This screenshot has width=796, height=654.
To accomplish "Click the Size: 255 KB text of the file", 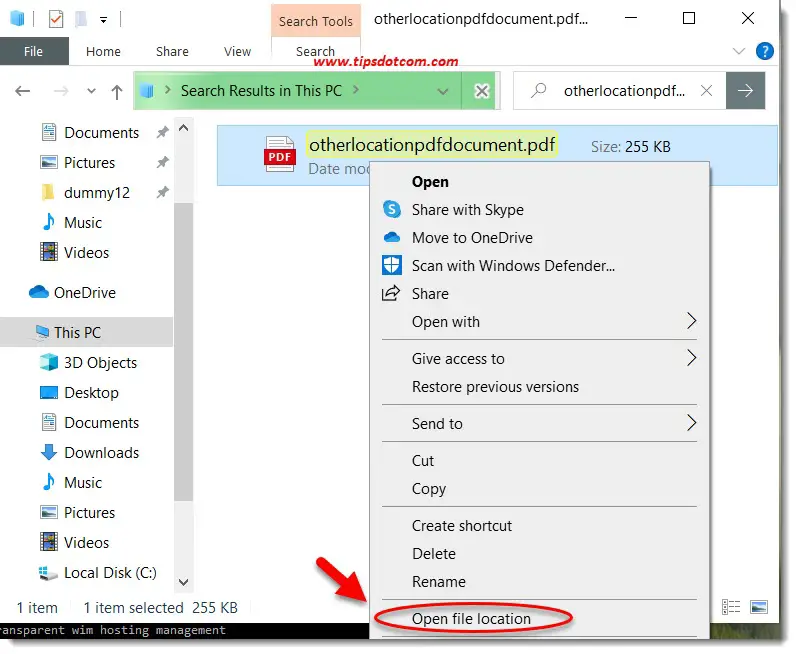I will coord(631,147).
